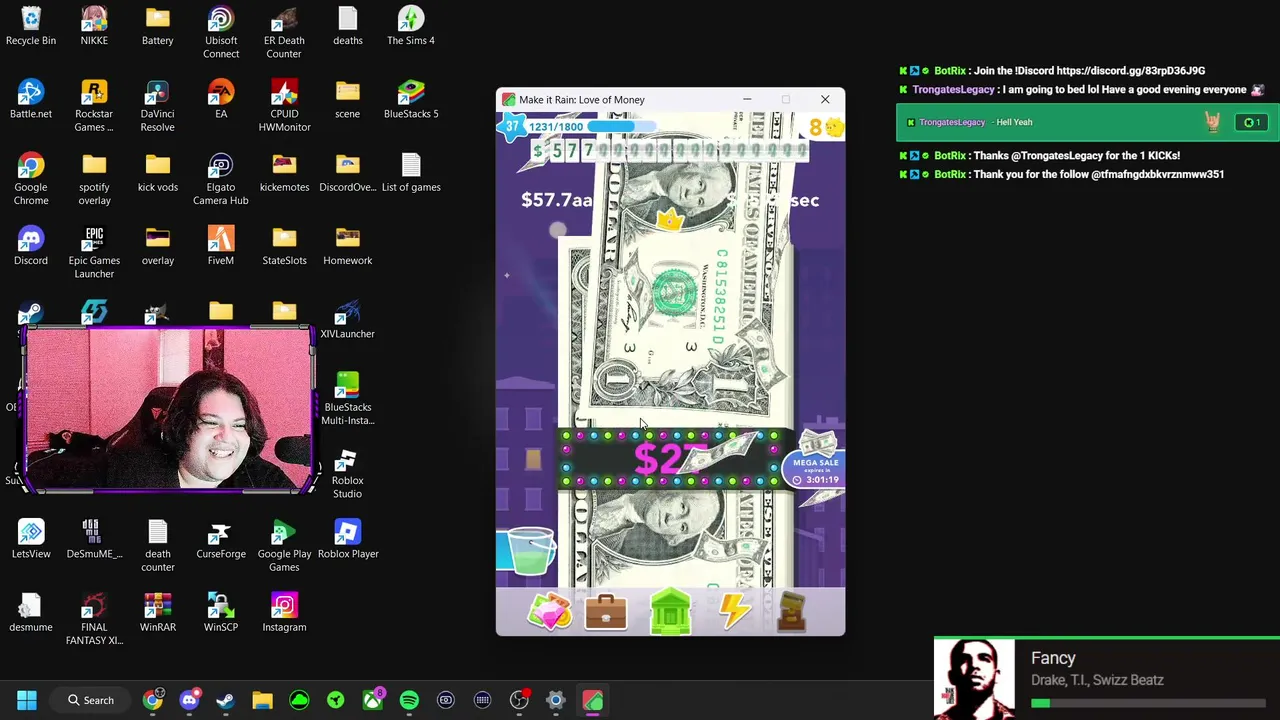The height and width of the screenshot is (720, 1280).
Task: Click the $57.7aa balance text
Action: [557, 200]
